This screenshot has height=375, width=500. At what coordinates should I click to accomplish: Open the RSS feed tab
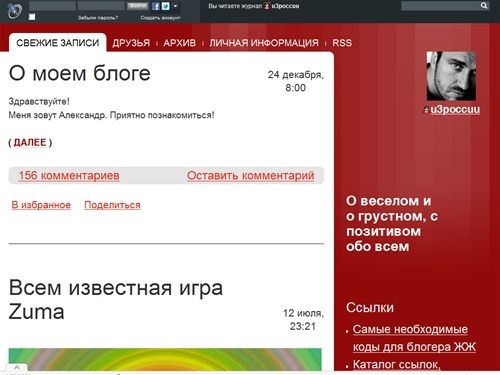click(x=342, y=43)
